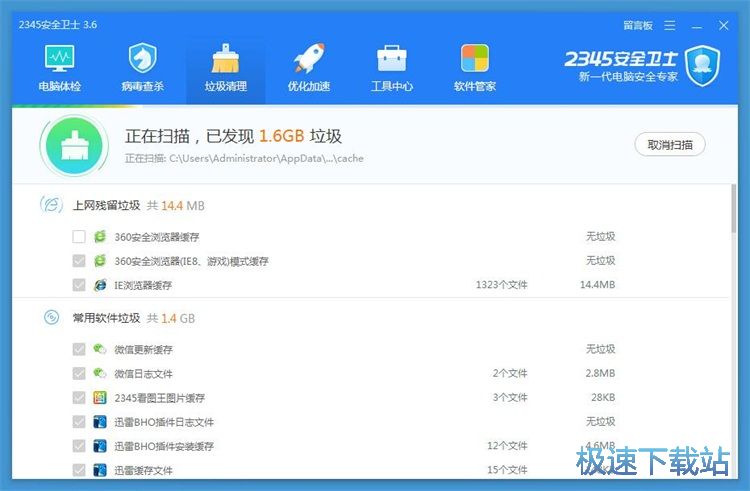Click the 常用软件垃圾 disc section icon
The width and height of the screenshot is (750, 491).
[51, 317]
